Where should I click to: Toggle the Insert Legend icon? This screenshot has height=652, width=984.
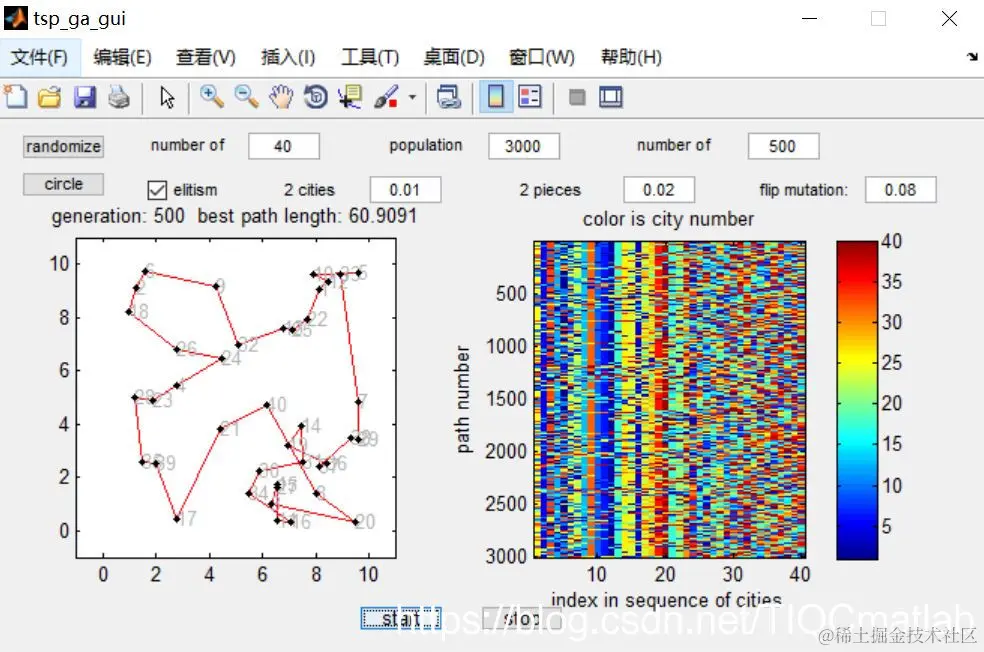(530, 97)
